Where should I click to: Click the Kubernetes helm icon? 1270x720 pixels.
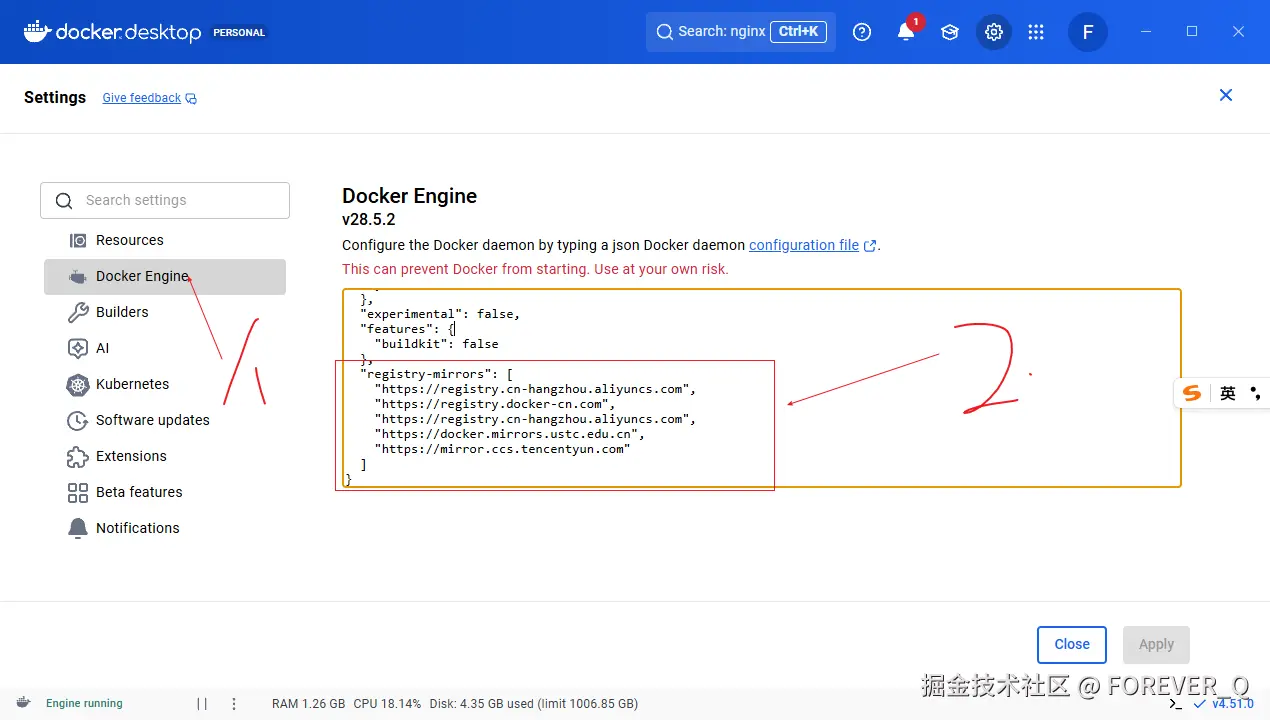(78, 384)
